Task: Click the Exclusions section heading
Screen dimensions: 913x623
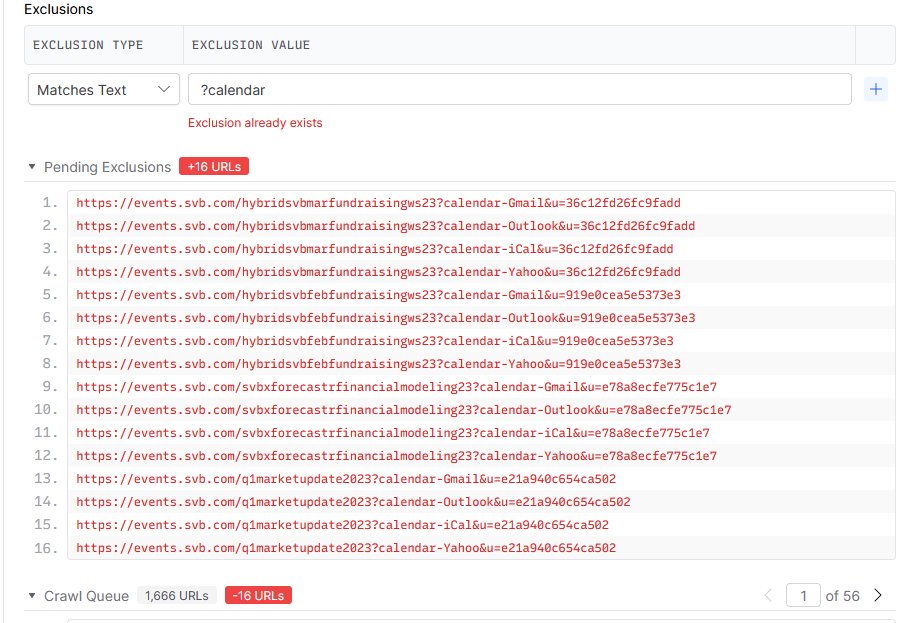Action: (58, 9)
